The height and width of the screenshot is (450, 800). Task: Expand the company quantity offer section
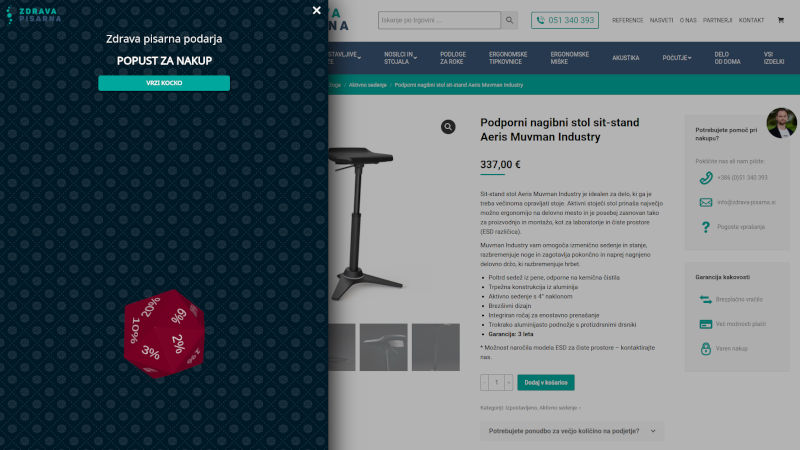coord(571,431)
